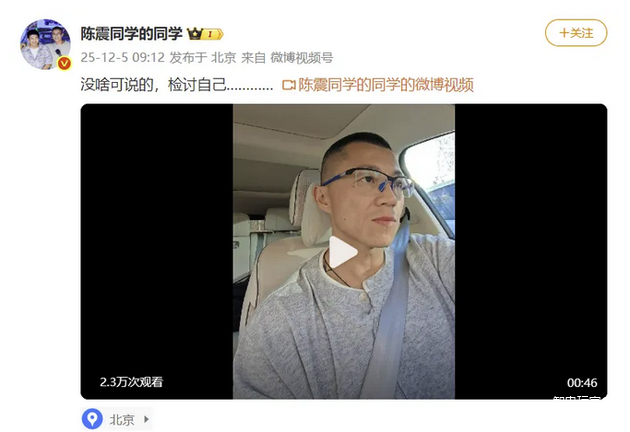Image resolution: width=630 pixels, height=432 pixels.
Task: Follow the account with +关注 button
Action: click(576, 33)
